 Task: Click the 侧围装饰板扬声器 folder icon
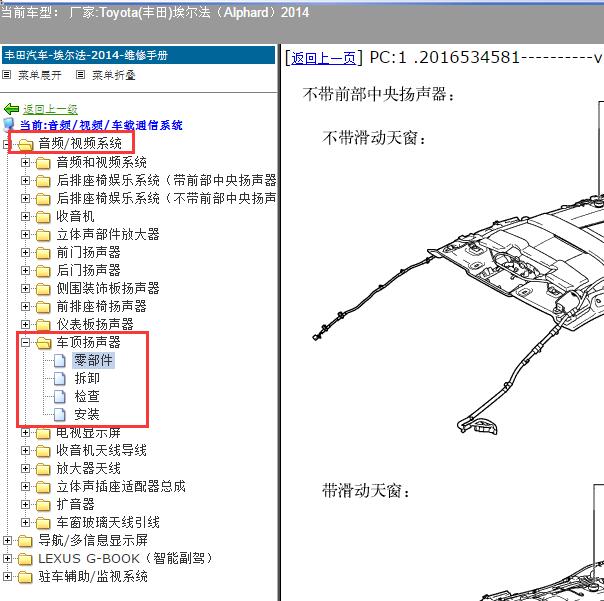point(43,289)
